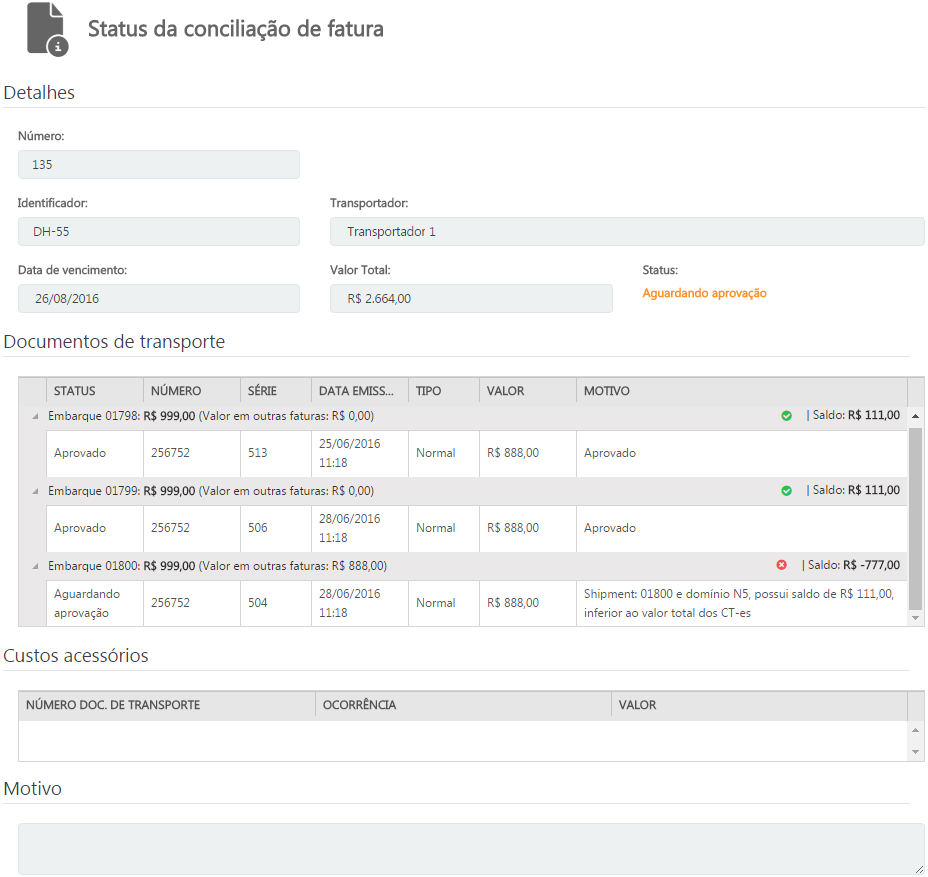Click Aguardando aprovação cell in row 504
This screenshot has width=928, height=877.
(95, 603)
